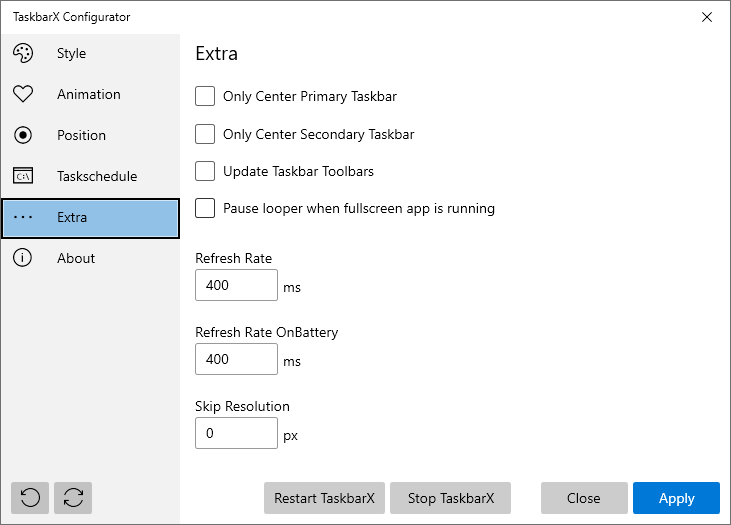
Task: Click the Style palette icon
Action: 23,53
